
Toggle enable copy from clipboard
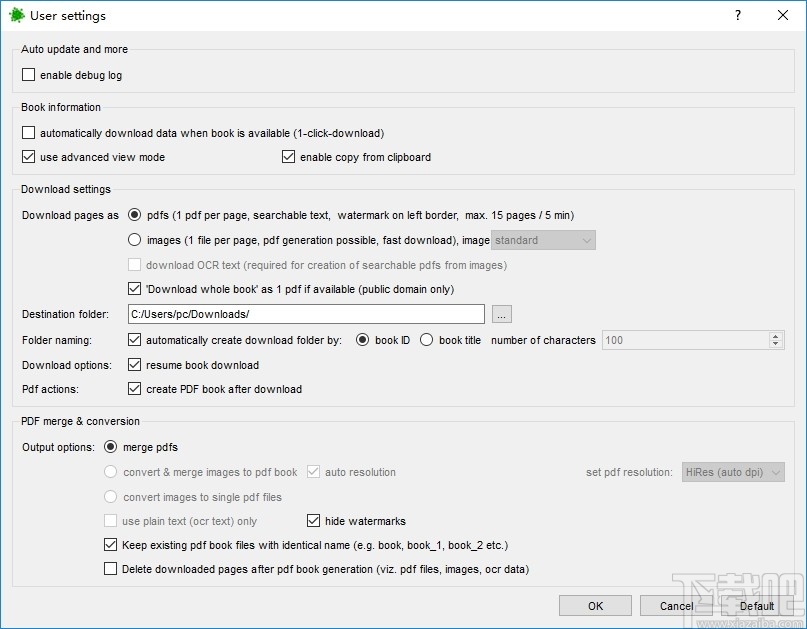click(288, 157)
